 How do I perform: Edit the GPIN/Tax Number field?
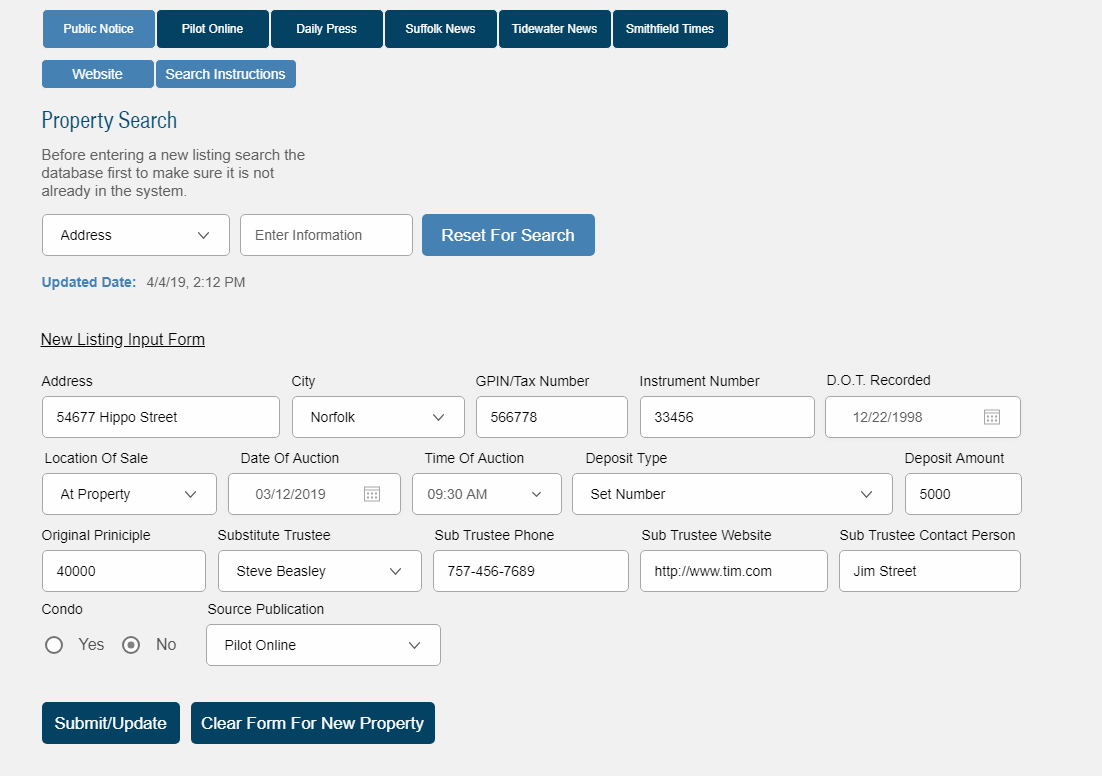[x=552, y=417]
